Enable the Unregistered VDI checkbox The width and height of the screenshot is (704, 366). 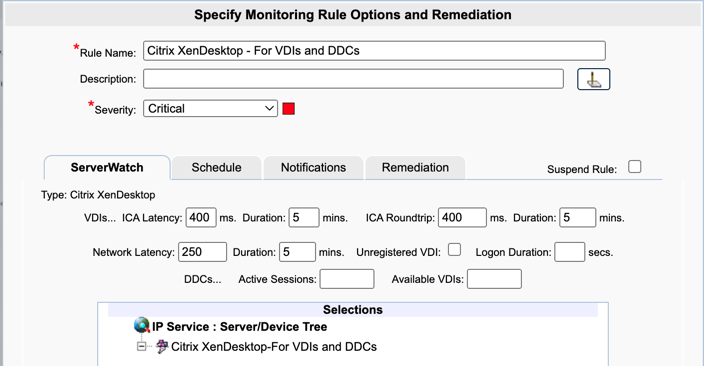(x=454, y=250)
